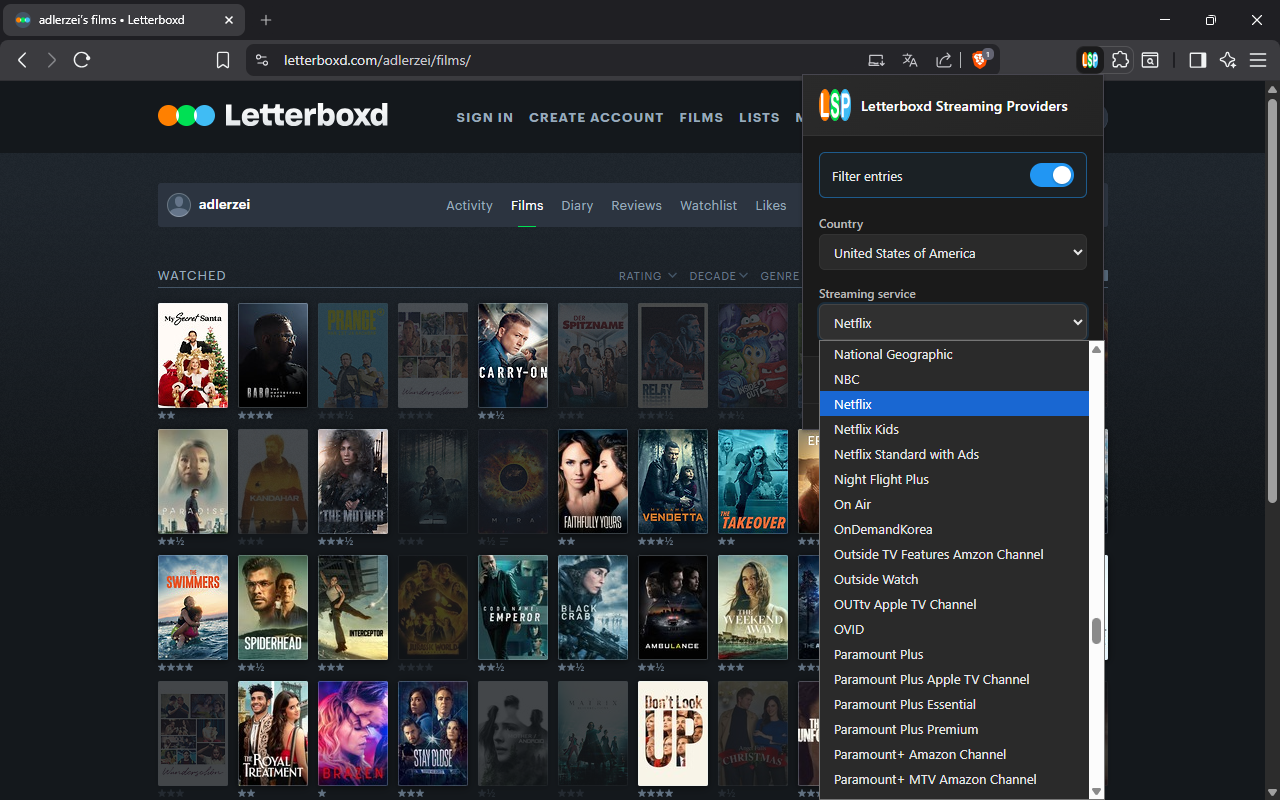Click the Letterboxd Streaming Providers toolbar icon
The width and height of the screenshot is (1280, 800).
pos(1089,60)
